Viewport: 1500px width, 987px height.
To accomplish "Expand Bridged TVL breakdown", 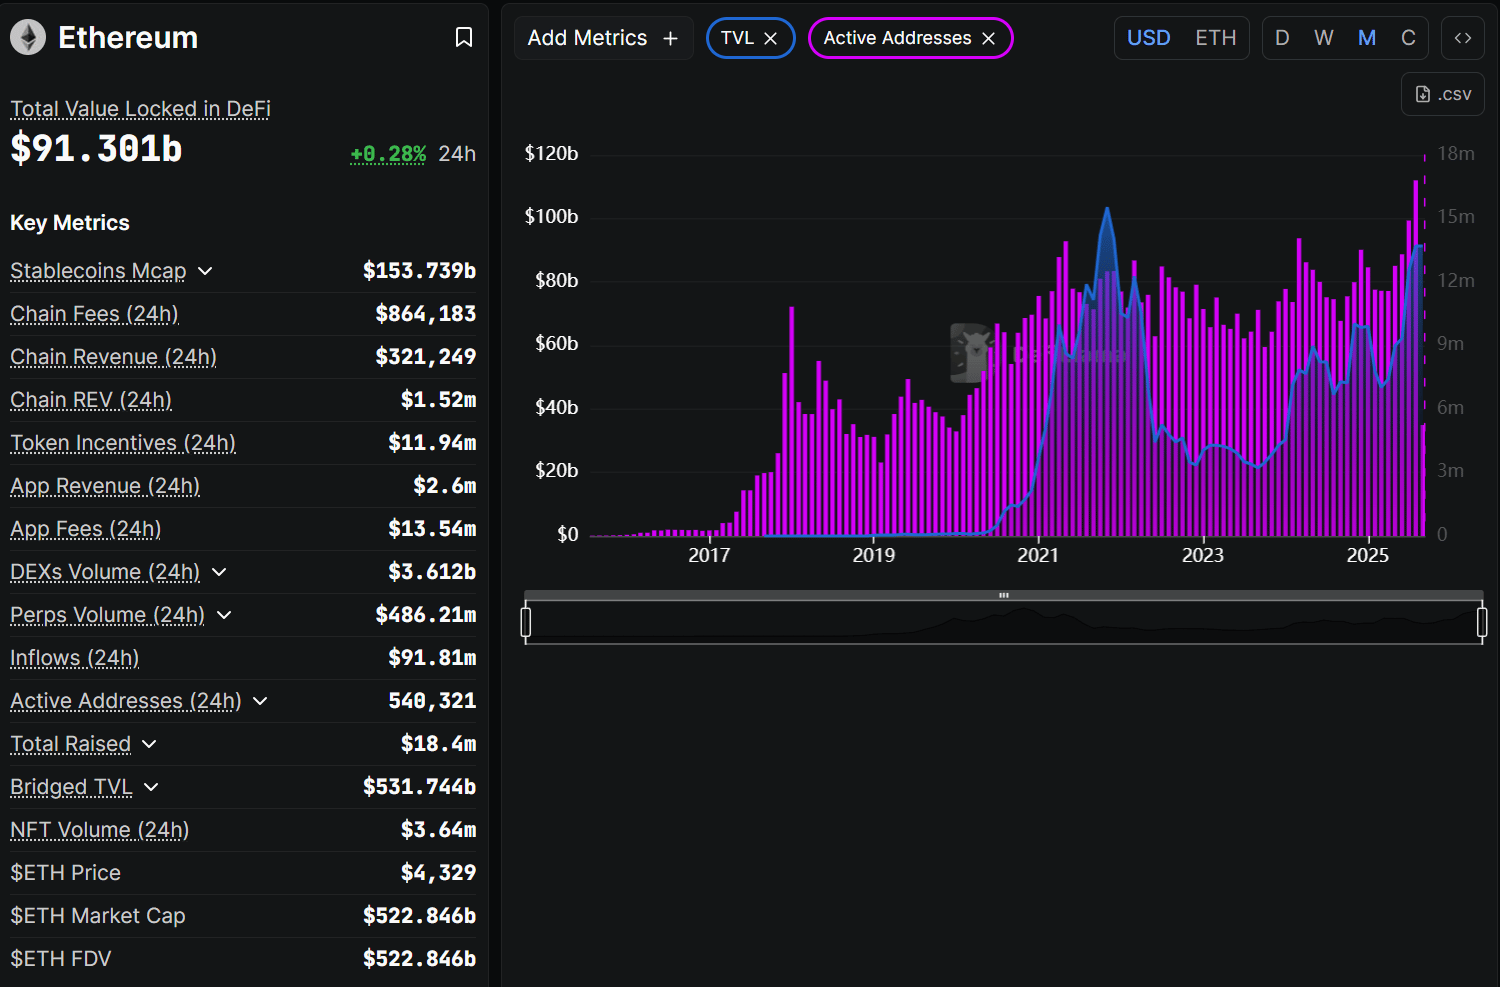I will coord(151,787).
